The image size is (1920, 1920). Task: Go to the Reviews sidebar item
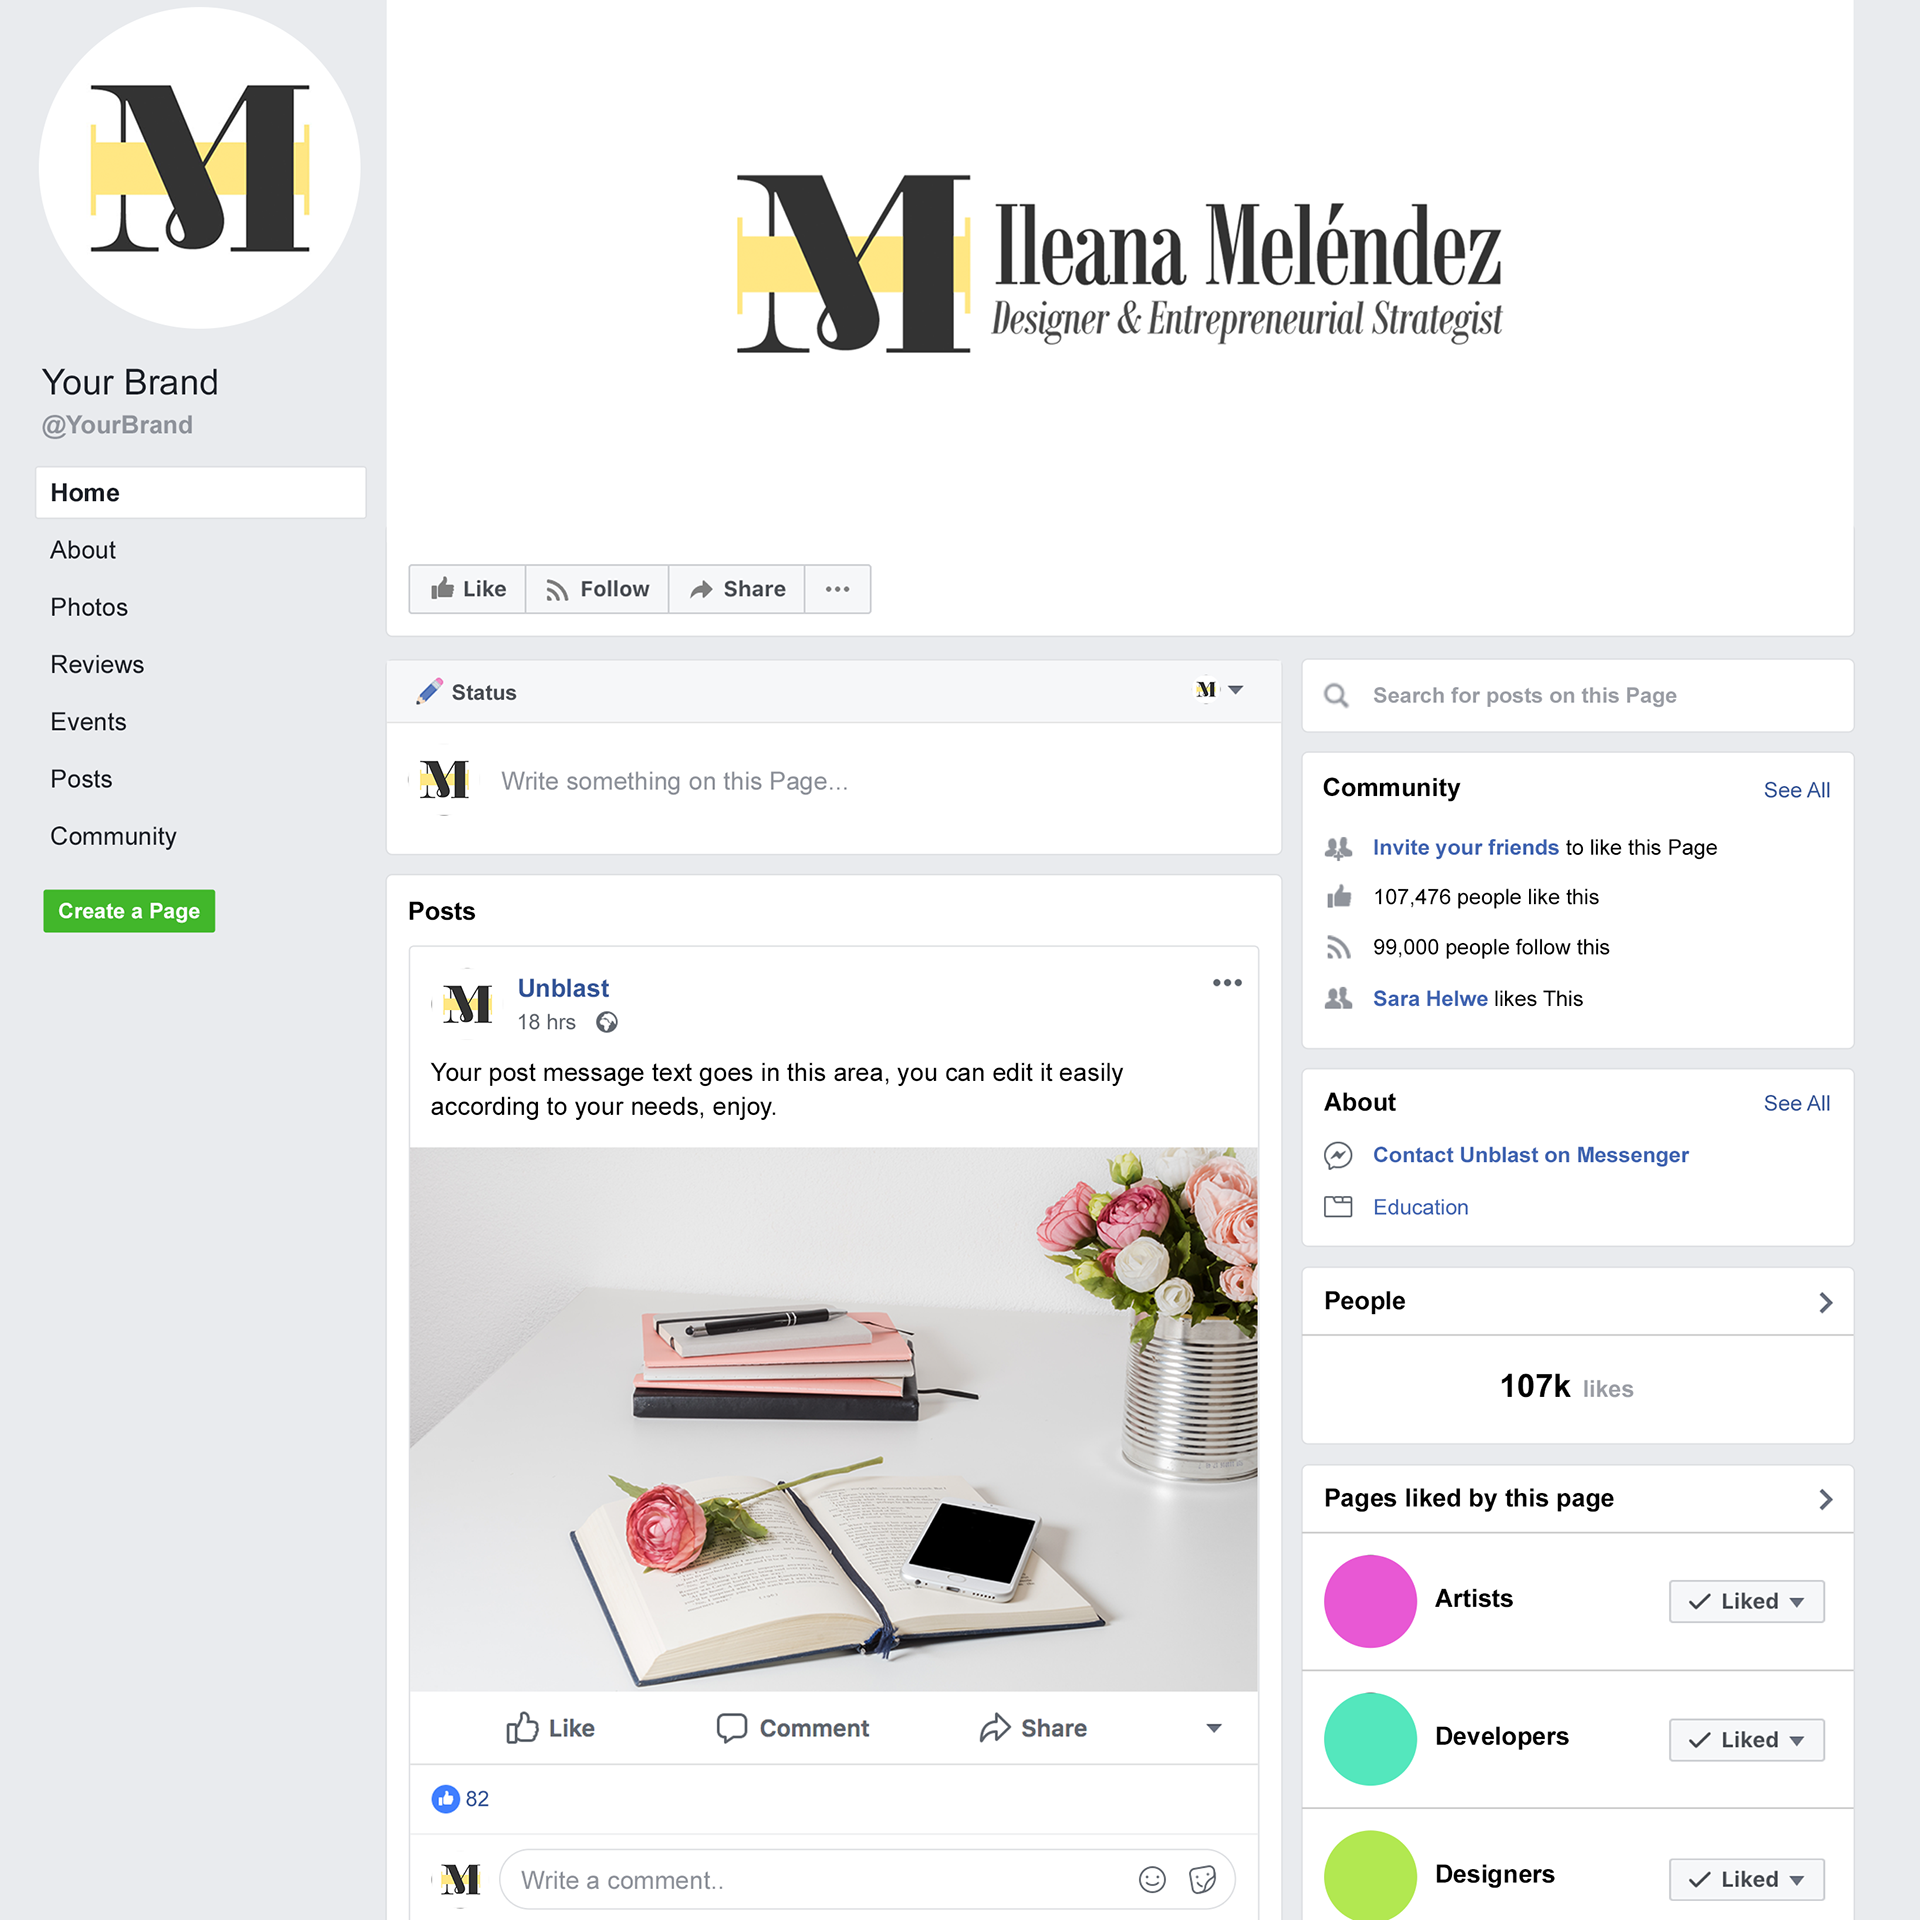coord(97,664)
